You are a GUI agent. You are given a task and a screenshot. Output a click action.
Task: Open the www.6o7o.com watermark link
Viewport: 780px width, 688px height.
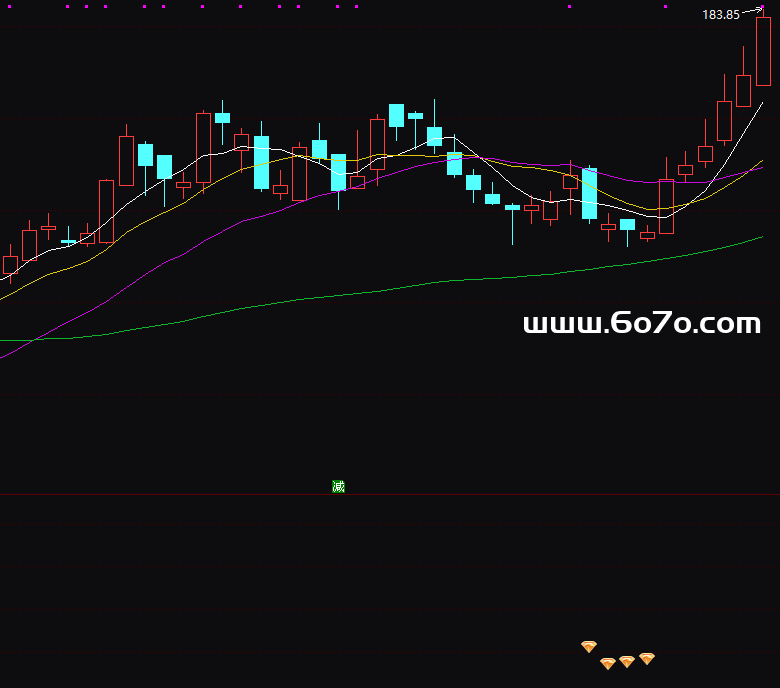click(642, 324)
